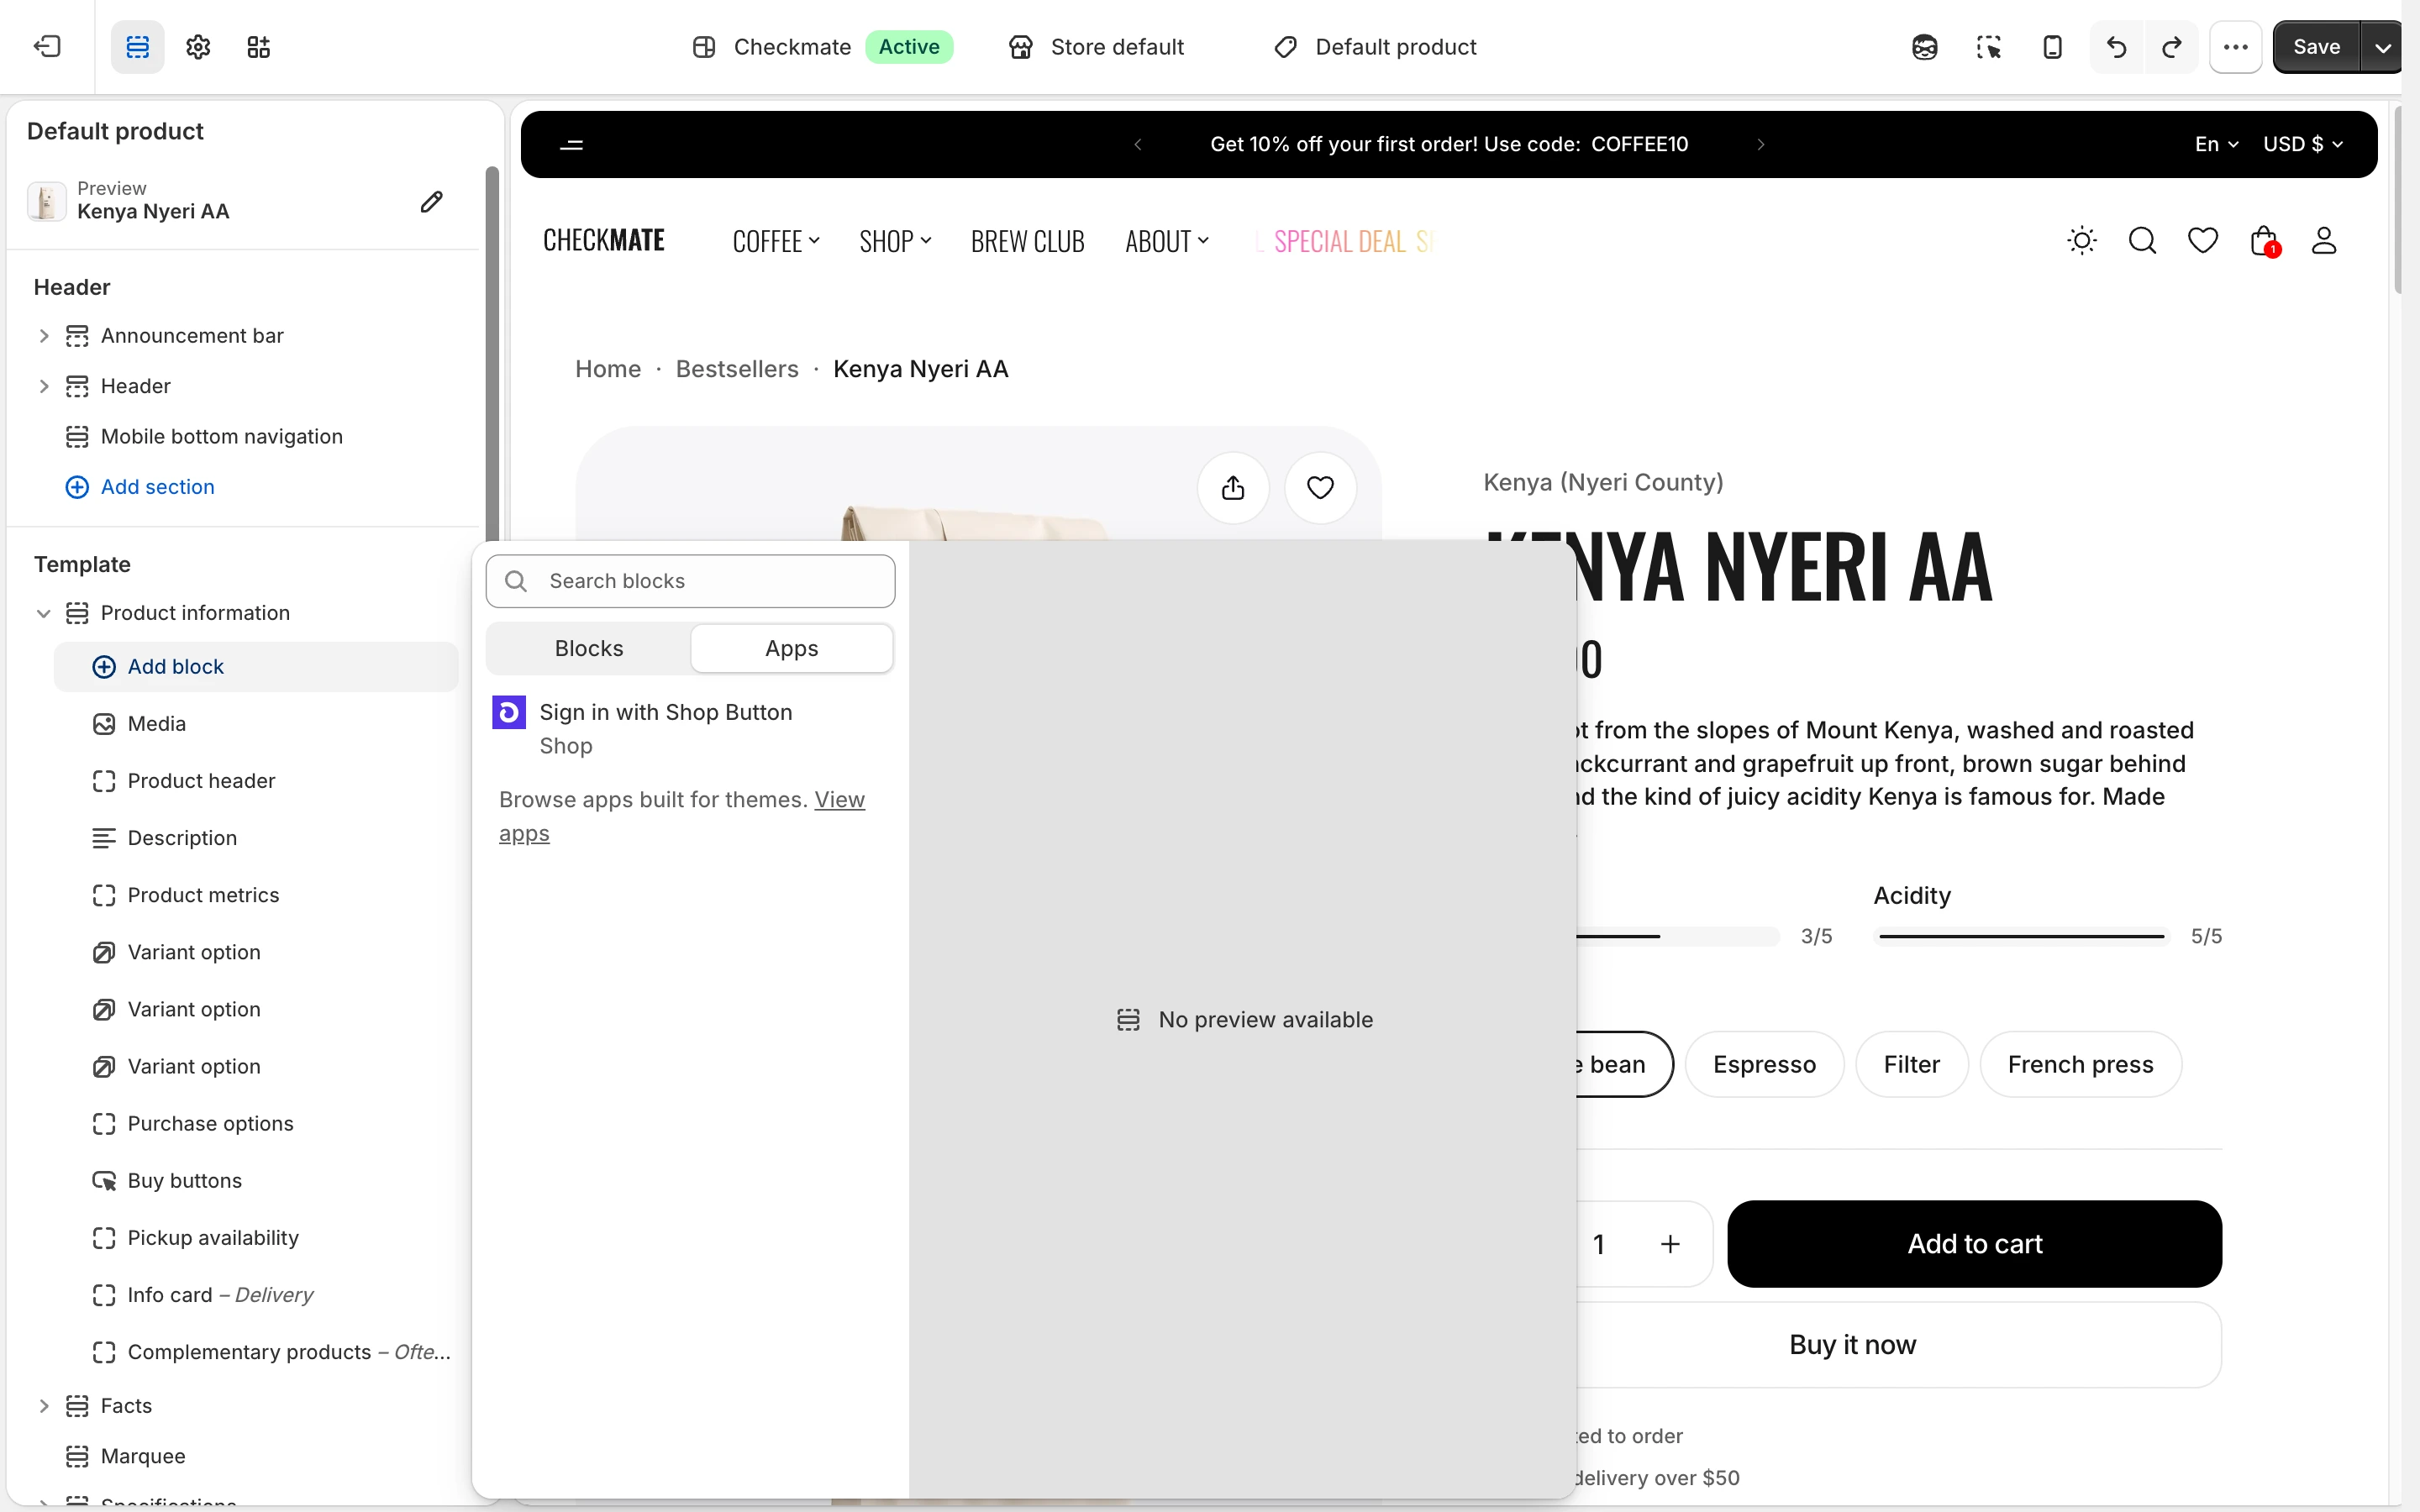Open the three-dots more actions menu
2420x1512 pixels.
pos(2236,47)
